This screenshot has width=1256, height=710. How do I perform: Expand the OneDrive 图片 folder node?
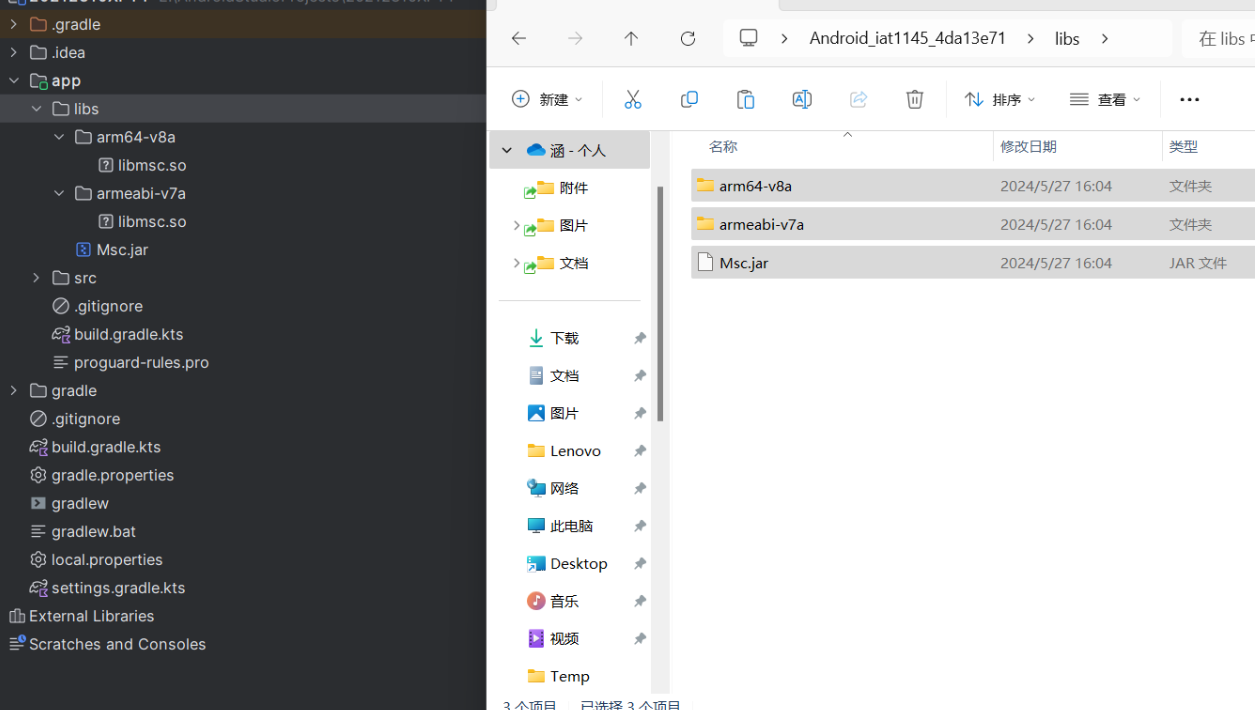pyautogui.click(x=516, y=226)
